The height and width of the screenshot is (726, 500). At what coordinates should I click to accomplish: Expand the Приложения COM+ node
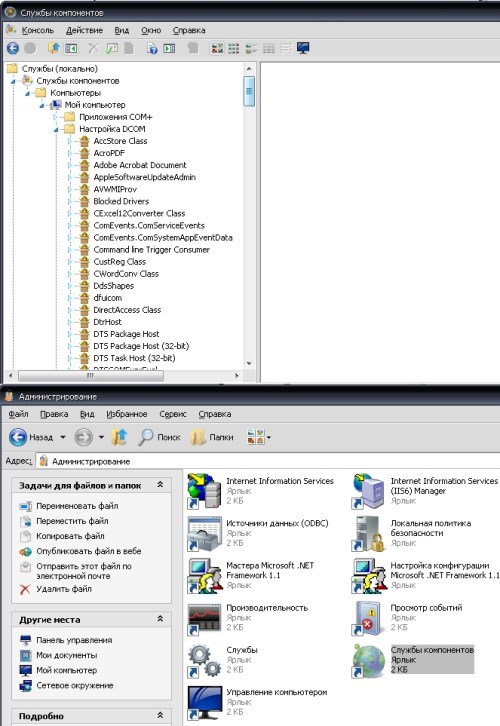pyautogui.click(x=55, y=117)
